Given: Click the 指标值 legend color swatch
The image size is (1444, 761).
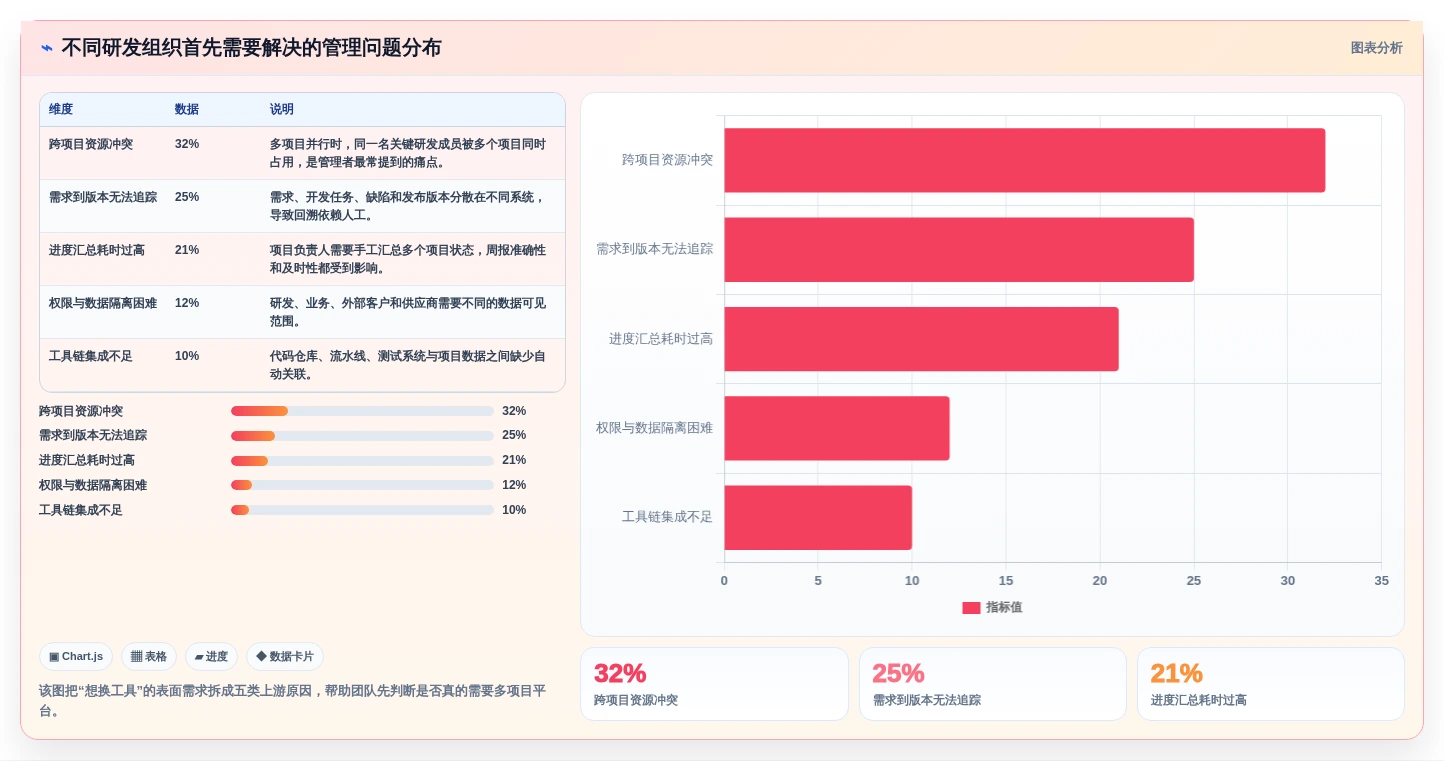Looking at the screenshot, I should [x=971, y=608].
